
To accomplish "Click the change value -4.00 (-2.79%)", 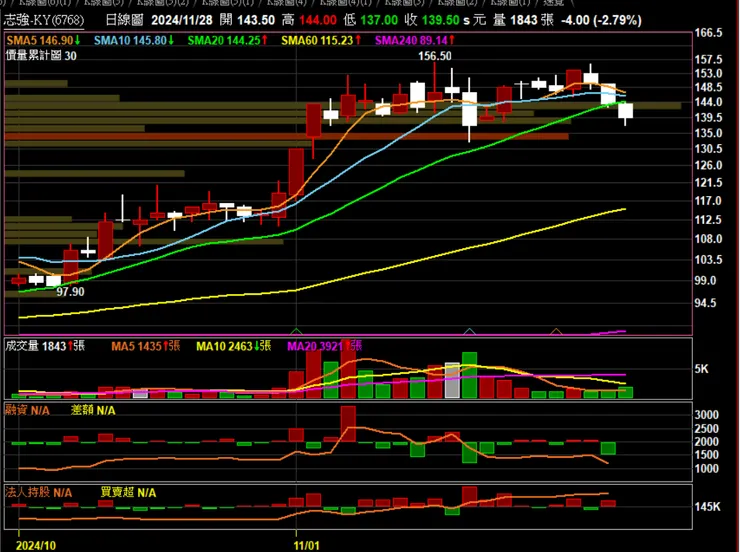I will 601,20.
